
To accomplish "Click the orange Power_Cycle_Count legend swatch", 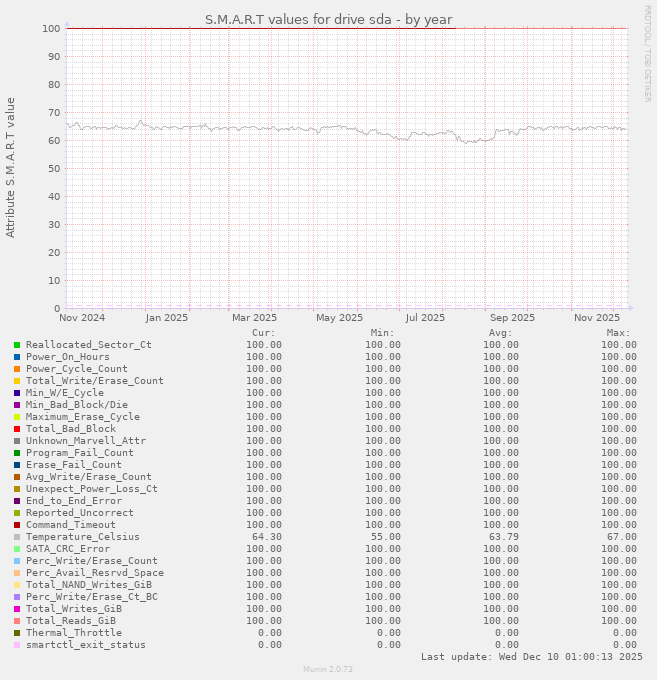I will pos(17,369).
